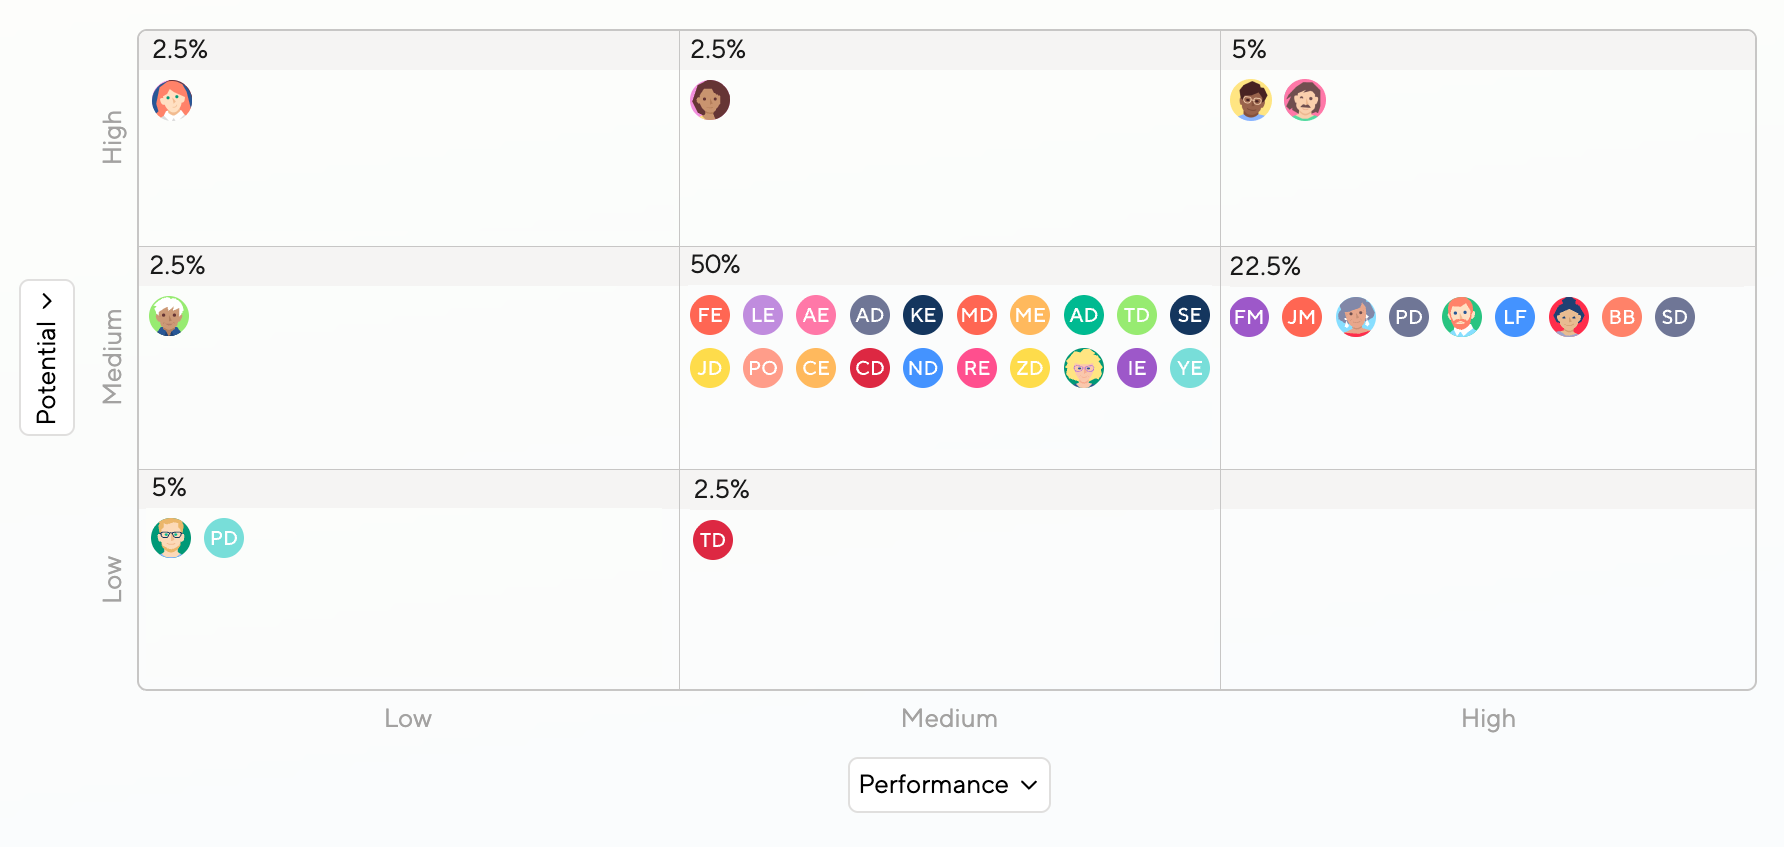Image resolution: width=1784 pixels, height=847 pixels.
Task: Select the FE employee avatar
Action: (x=710, y=315)
